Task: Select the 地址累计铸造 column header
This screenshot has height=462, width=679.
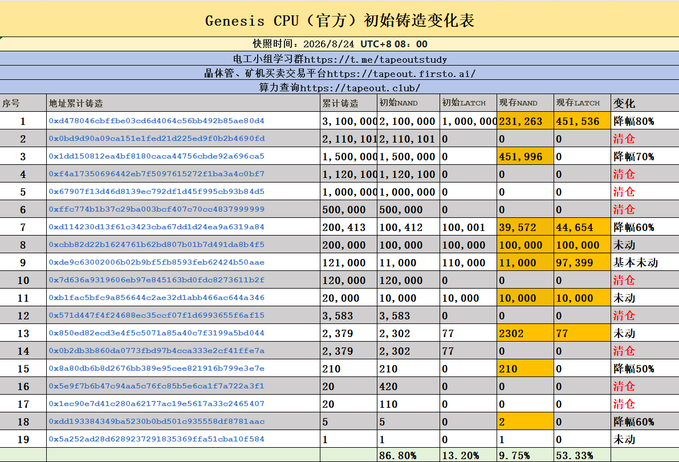Action: tap(184, 103)
